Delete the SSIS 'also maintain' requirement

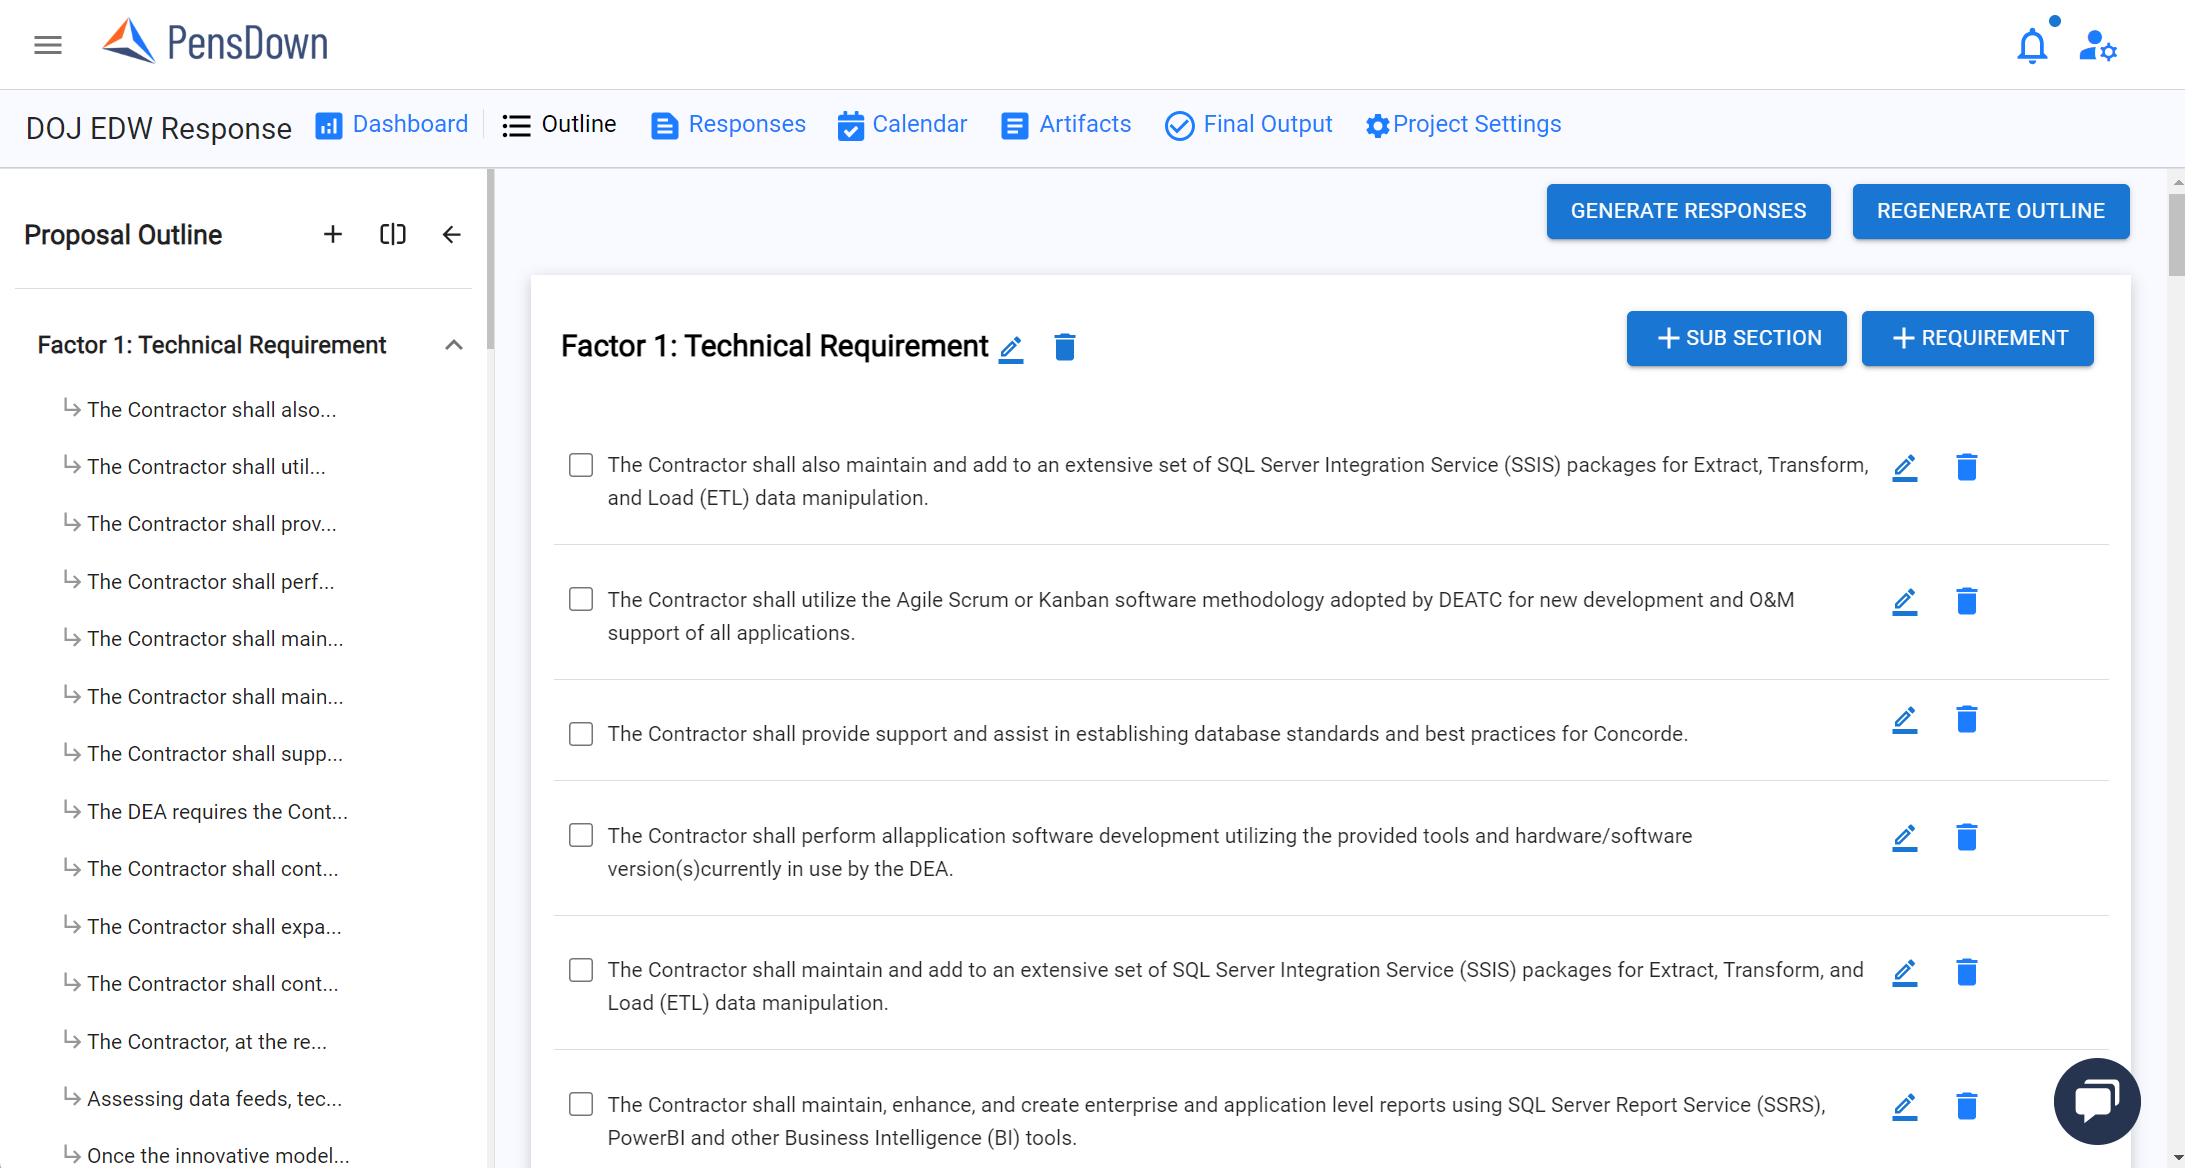pyautogui.click(x=1967, y=467)
